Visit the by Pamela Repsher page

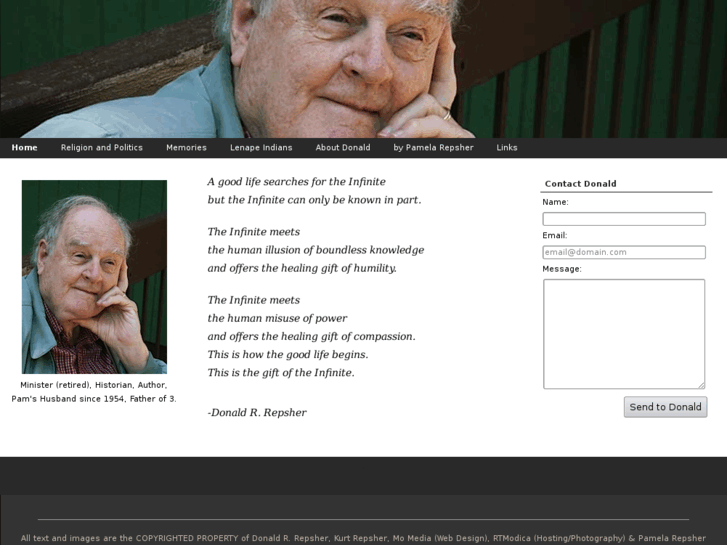[x=433, y=148]
